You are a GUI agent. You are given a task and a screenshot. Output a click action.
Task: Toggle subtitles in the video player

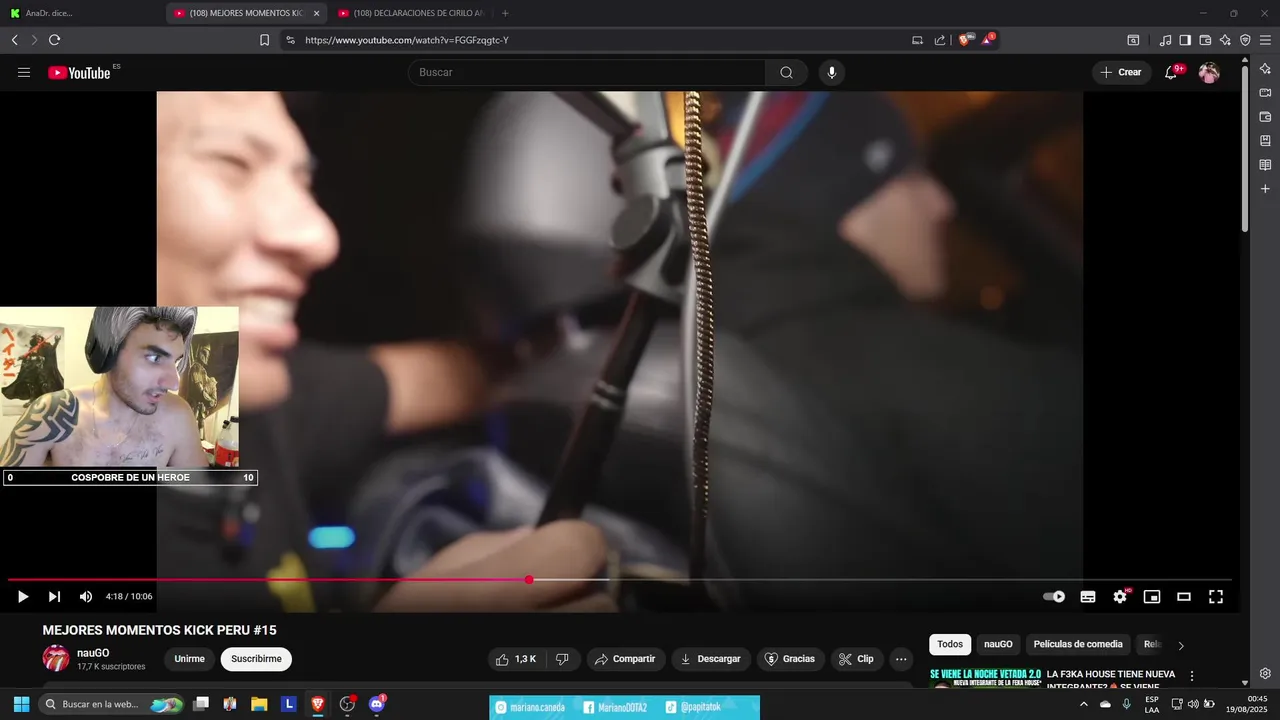[x=1088, y=596]
